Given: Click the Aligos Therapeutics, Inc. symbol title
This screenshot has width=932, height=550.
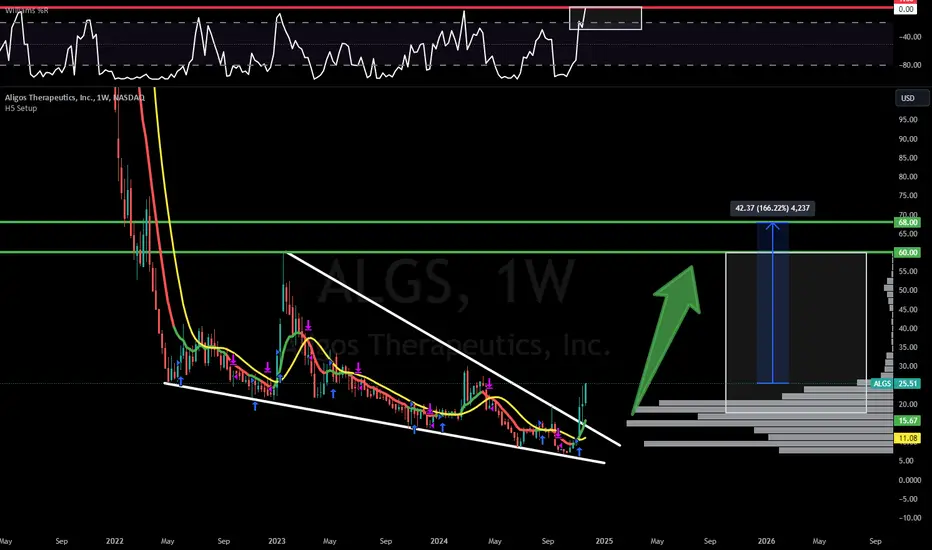Looking at the screenshot, I should [x=75, y=98].
